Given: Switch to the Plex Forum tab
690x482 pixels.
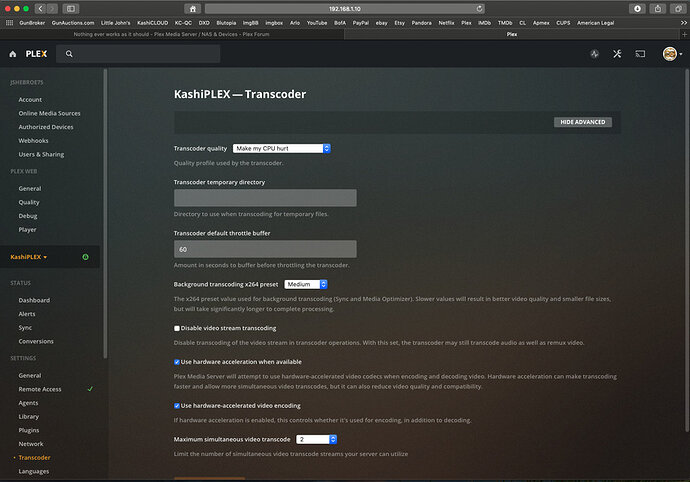Looking at the screenshot, I should point(171,34).
